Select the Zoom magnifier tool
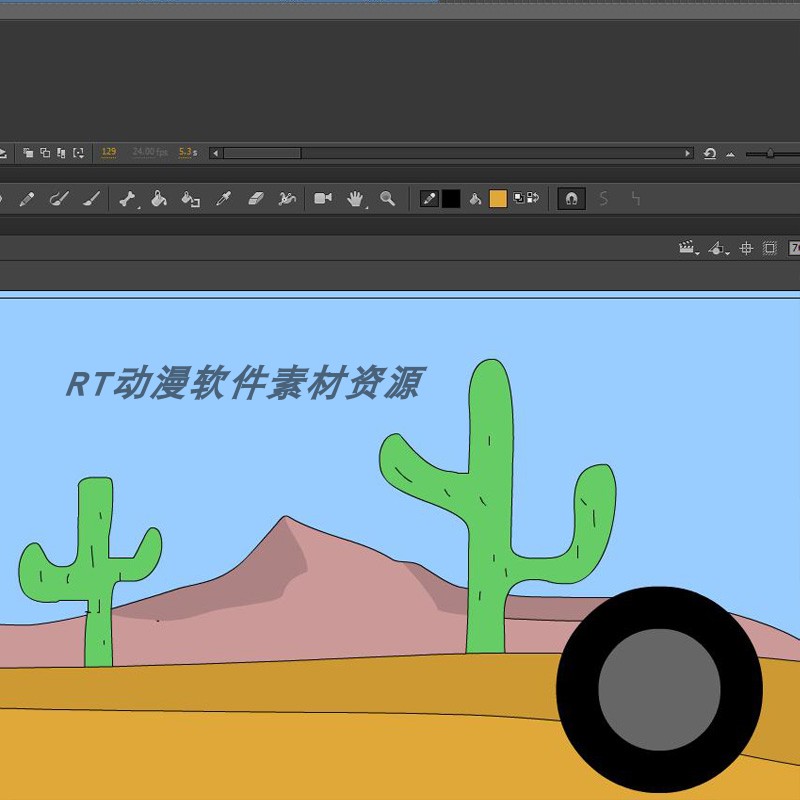 pyautogui.click(x=387, y=198)
